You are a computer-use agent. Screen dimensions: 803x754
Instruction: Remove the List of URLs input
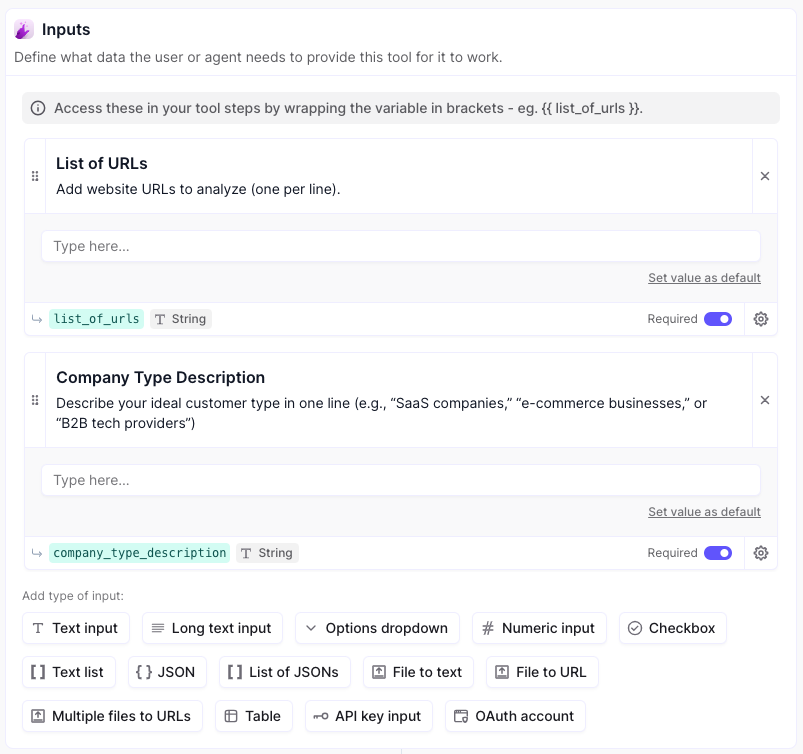765,176
